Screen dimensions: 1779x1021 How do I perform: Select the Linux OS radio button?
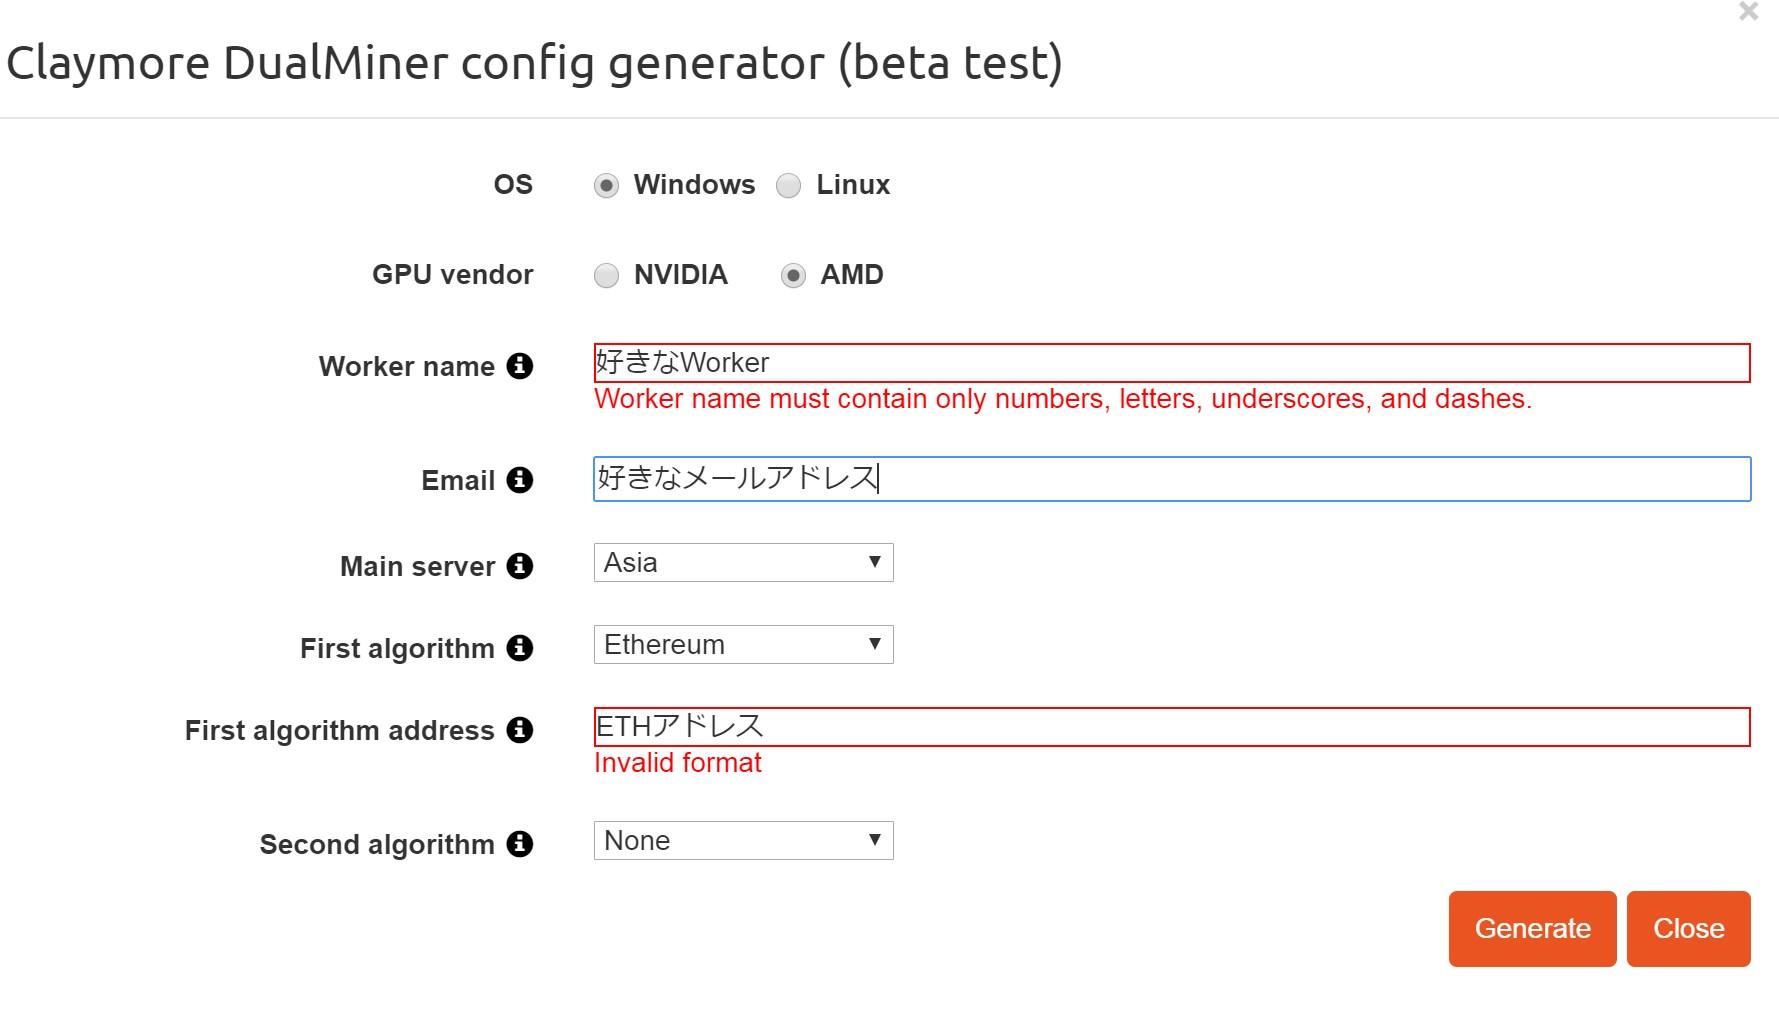tap(789, 186)
